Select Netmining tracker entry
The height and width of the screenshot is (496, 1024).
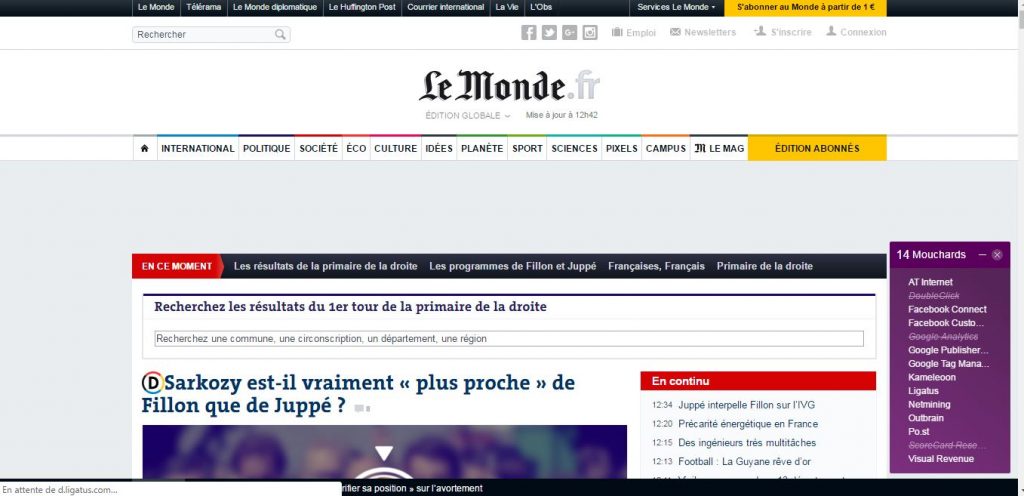tap(929, 405)
